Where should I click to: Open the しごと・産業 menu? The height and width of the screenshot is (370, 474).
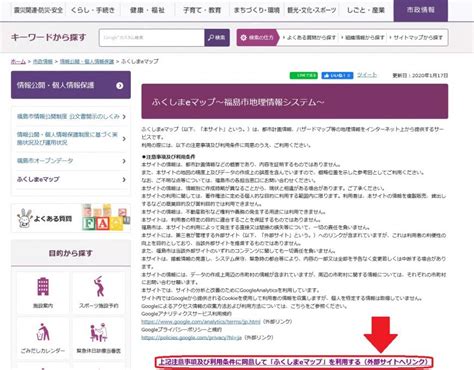point(366,10)
